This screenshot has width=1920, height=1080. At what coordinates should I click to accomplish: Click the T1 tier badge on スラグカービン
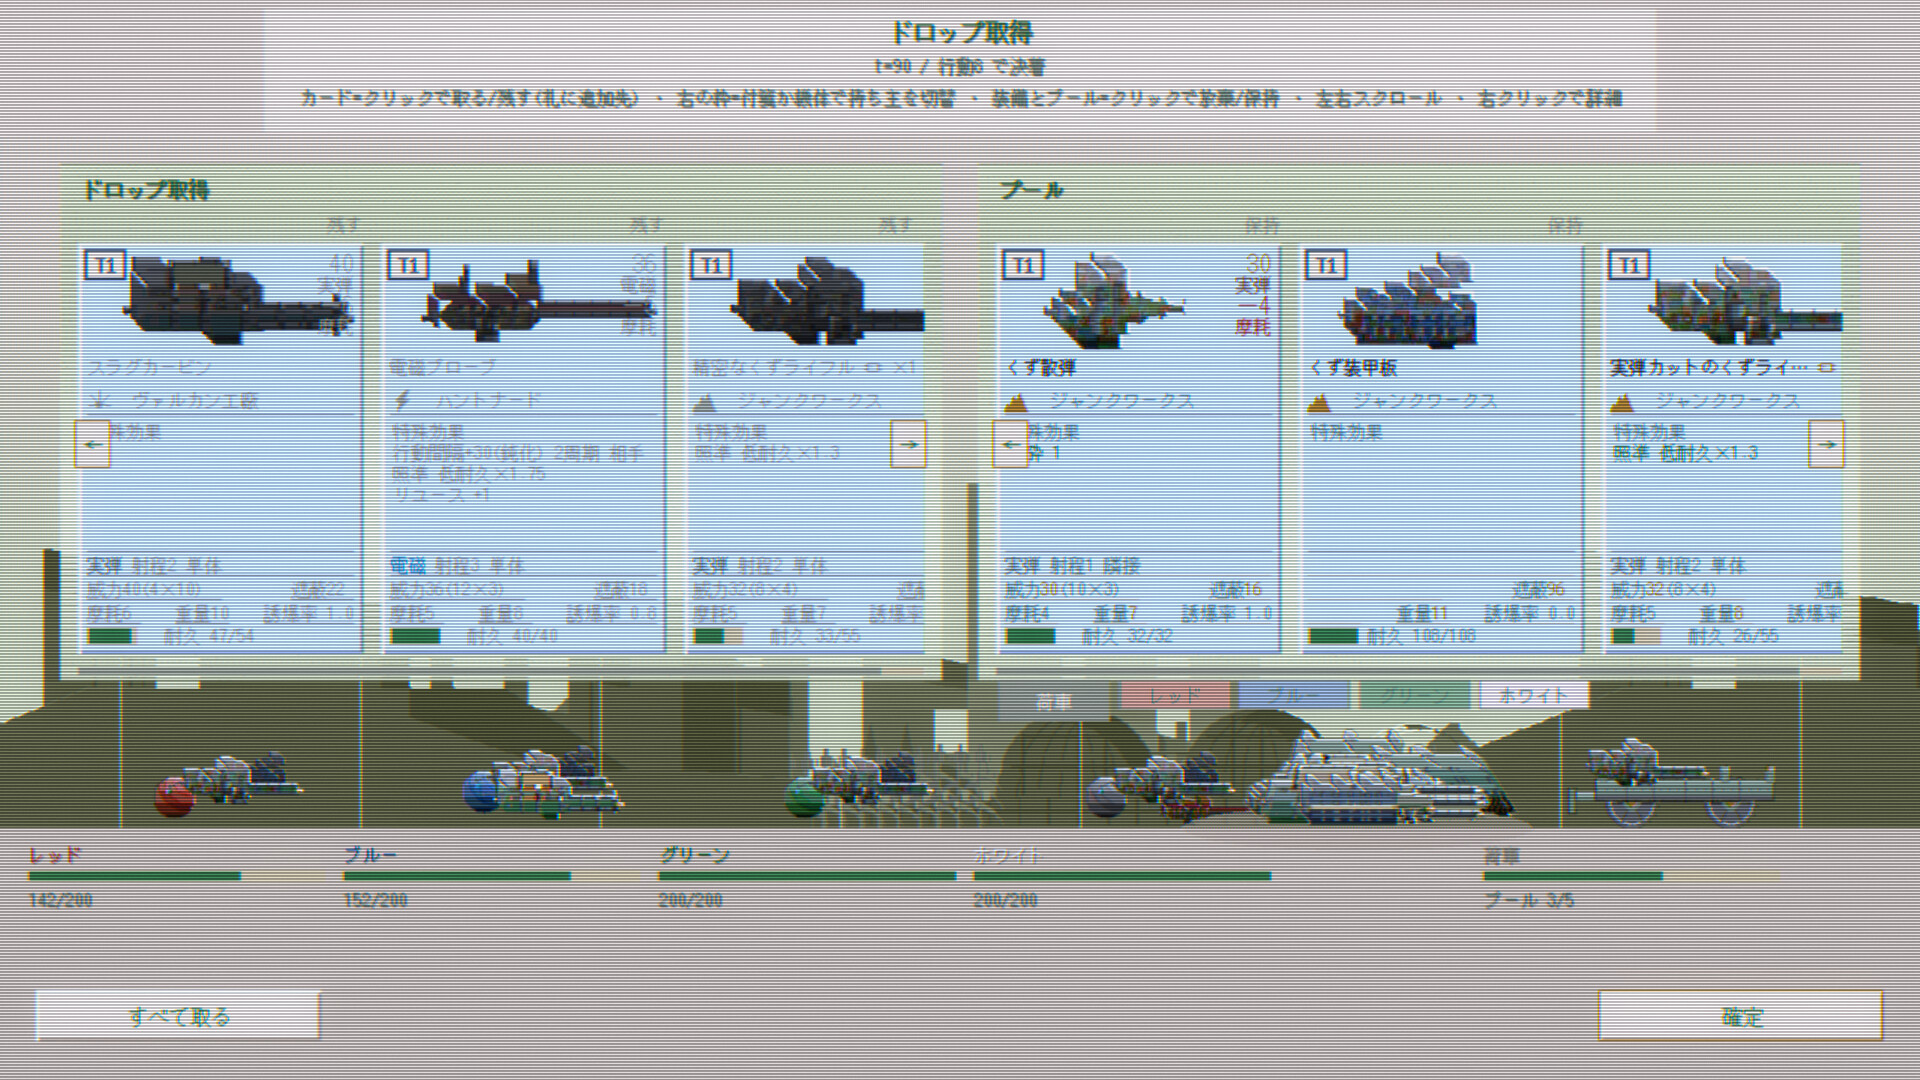point(105,265)
